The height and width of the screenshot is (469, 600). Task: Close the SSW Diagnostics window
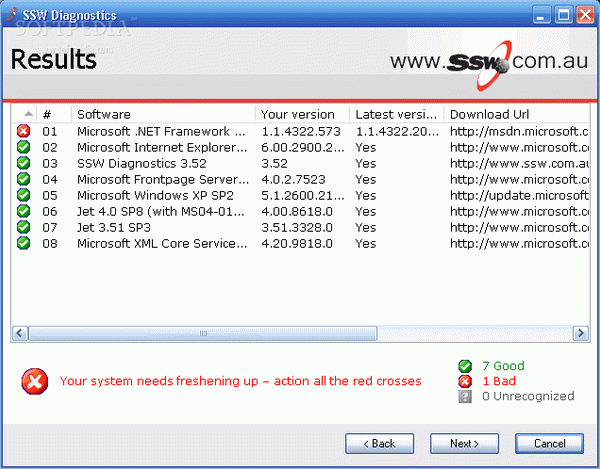[585, 15]
